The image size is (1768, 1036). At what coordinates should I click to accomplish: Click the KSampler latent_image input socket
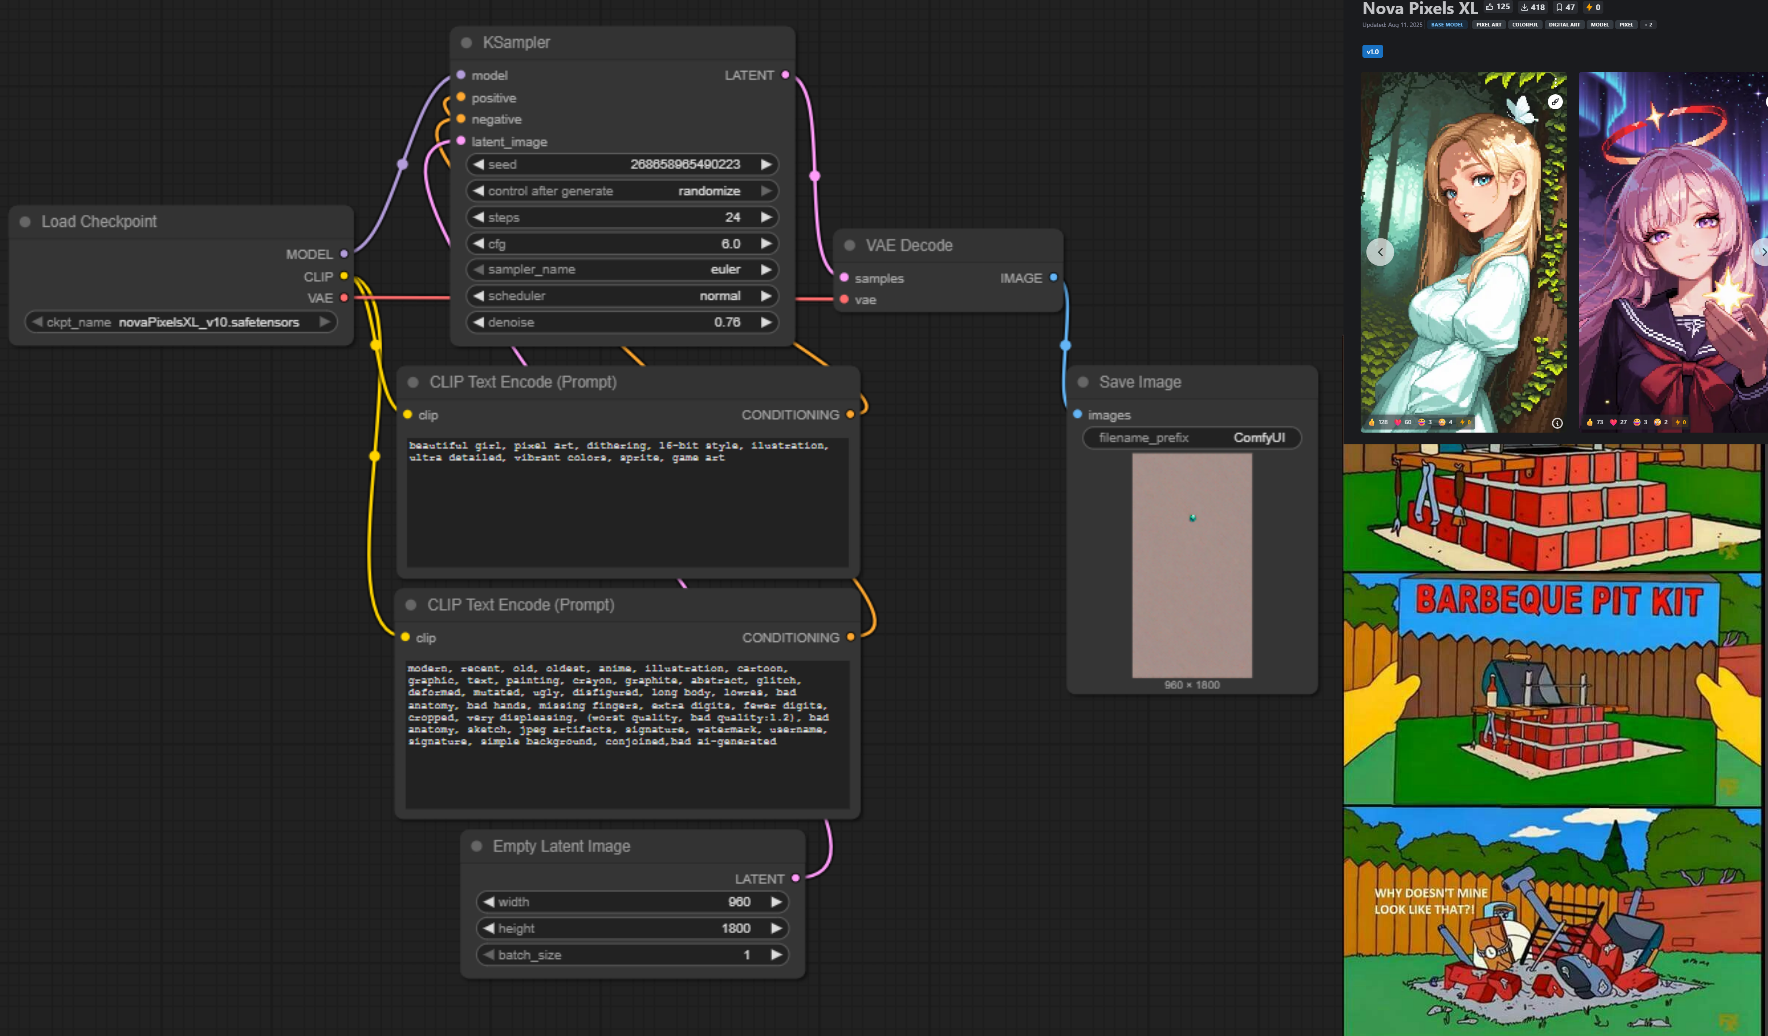pyautogui.click(x=460, y=141)
